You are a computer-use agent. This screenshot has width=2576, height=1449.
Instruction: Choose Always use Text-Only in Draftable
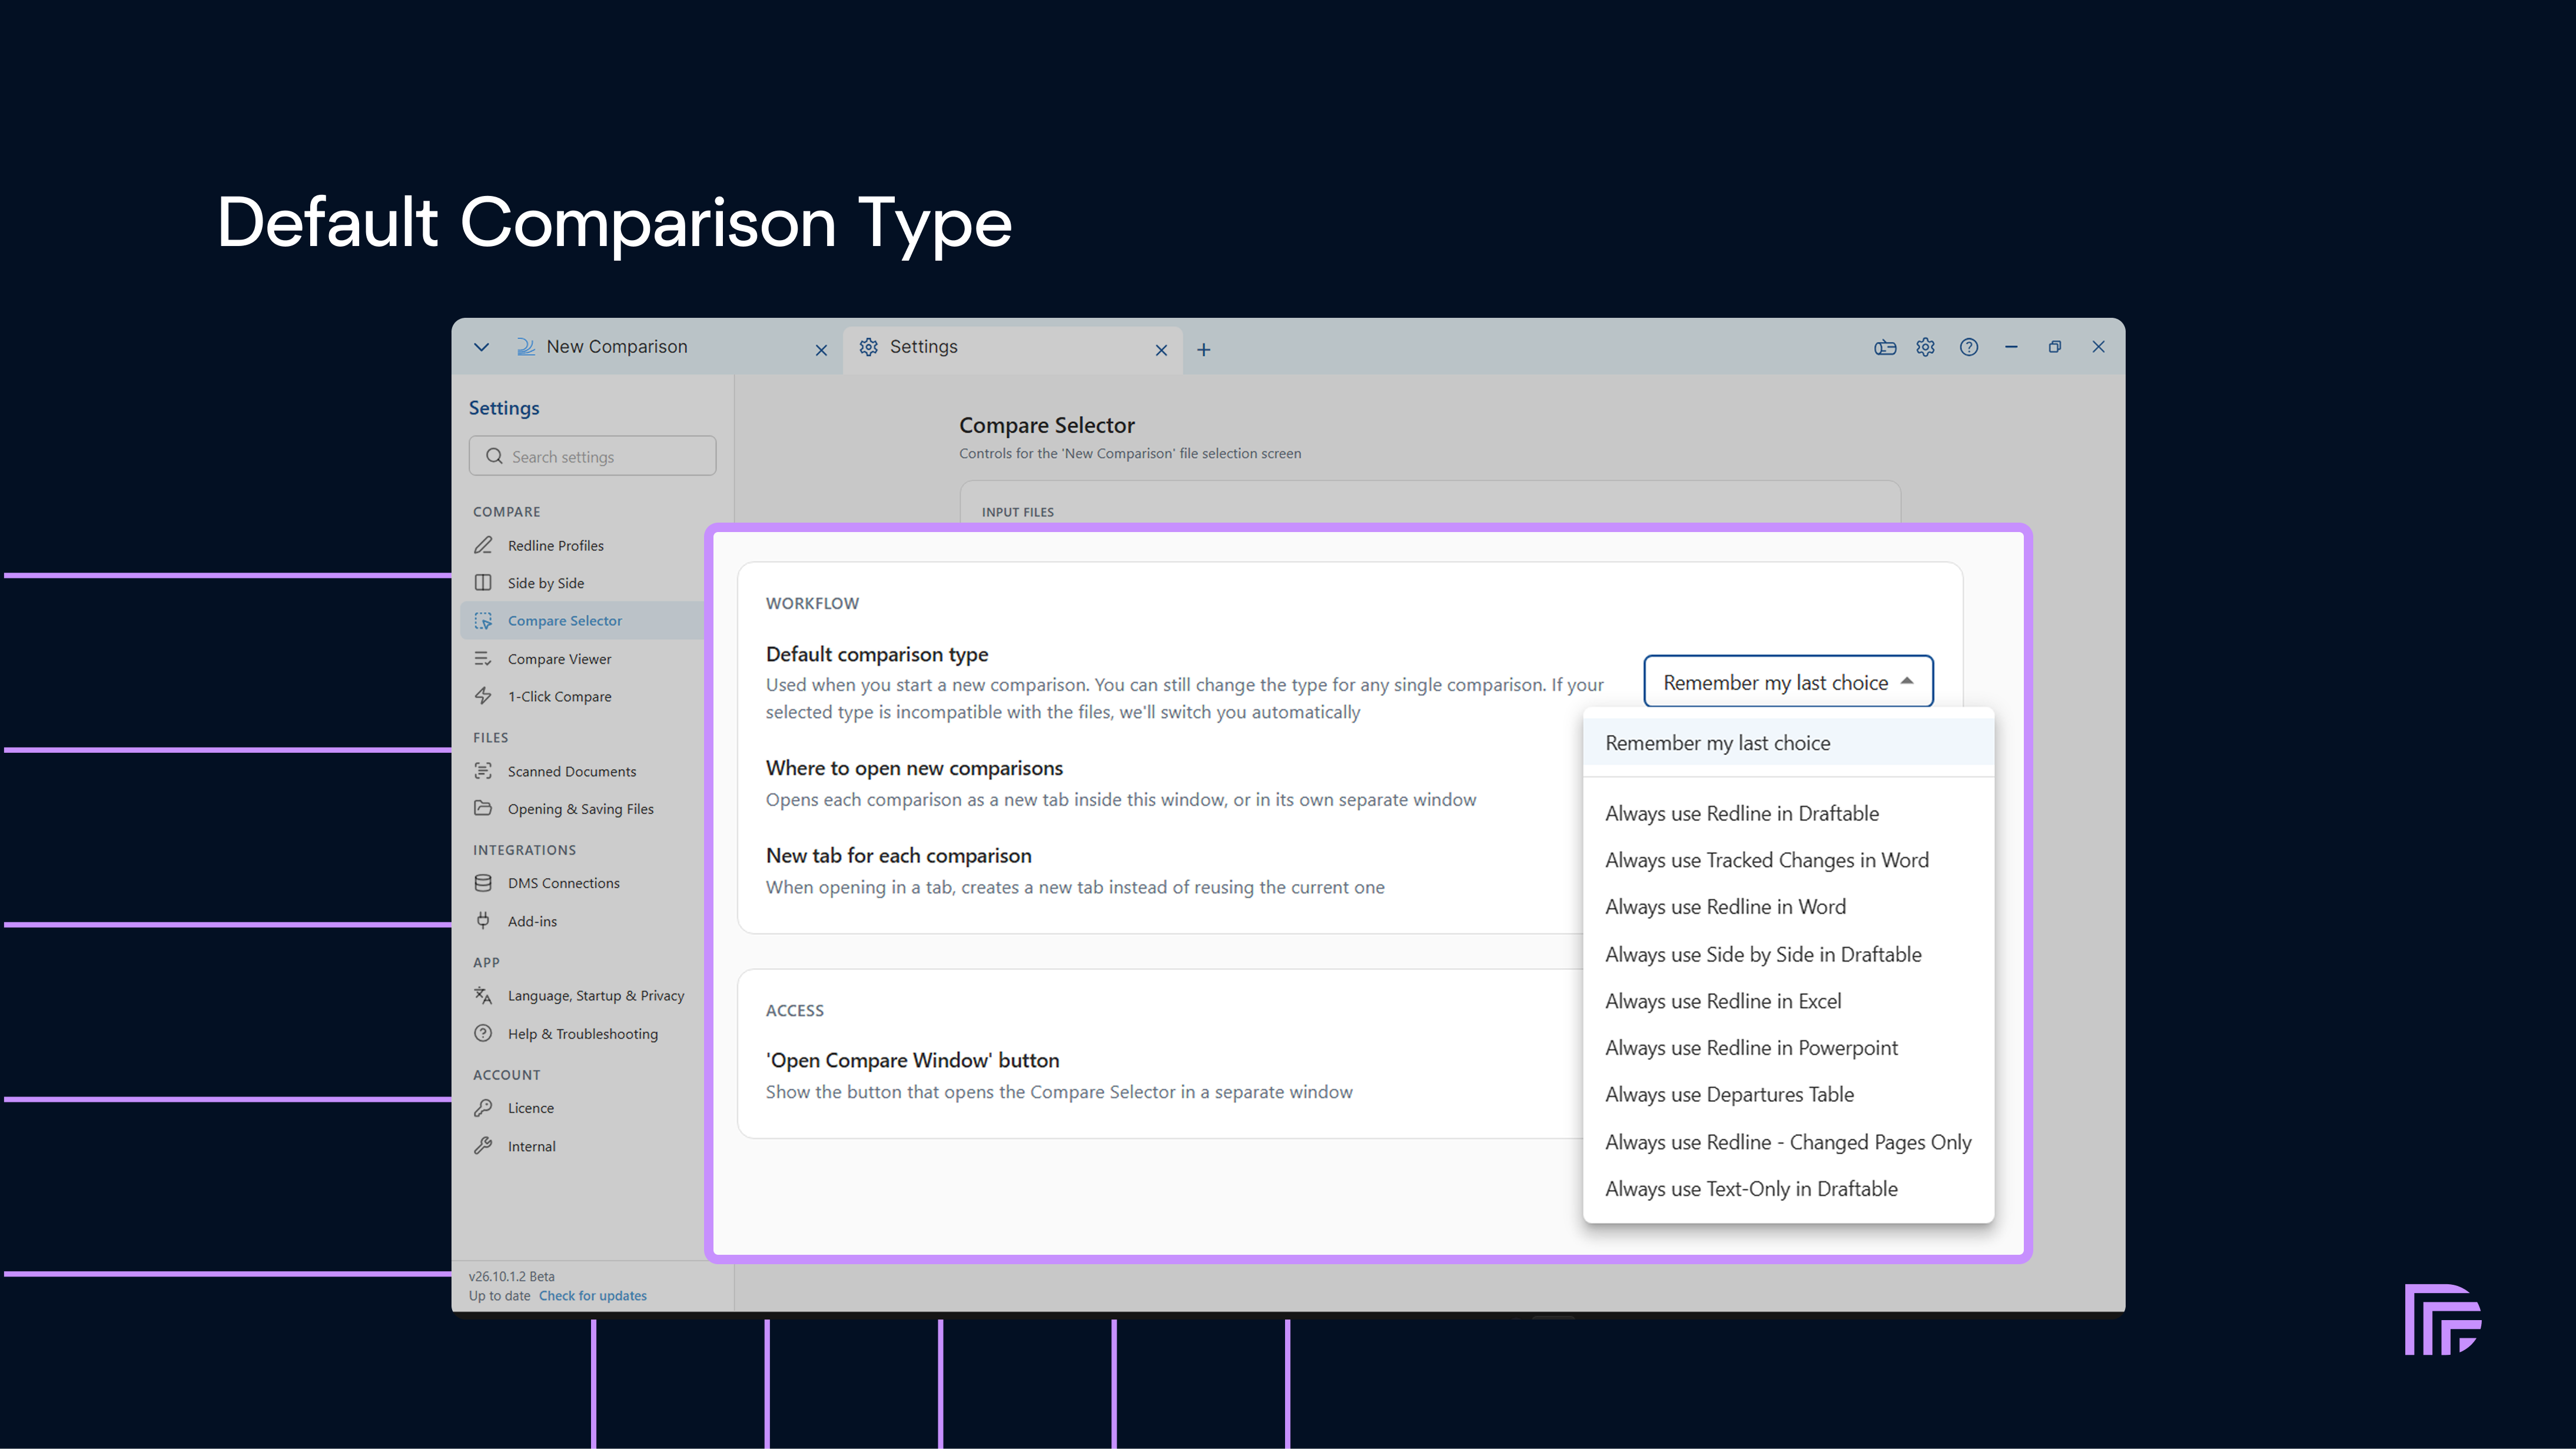tap(1788, 1189)
